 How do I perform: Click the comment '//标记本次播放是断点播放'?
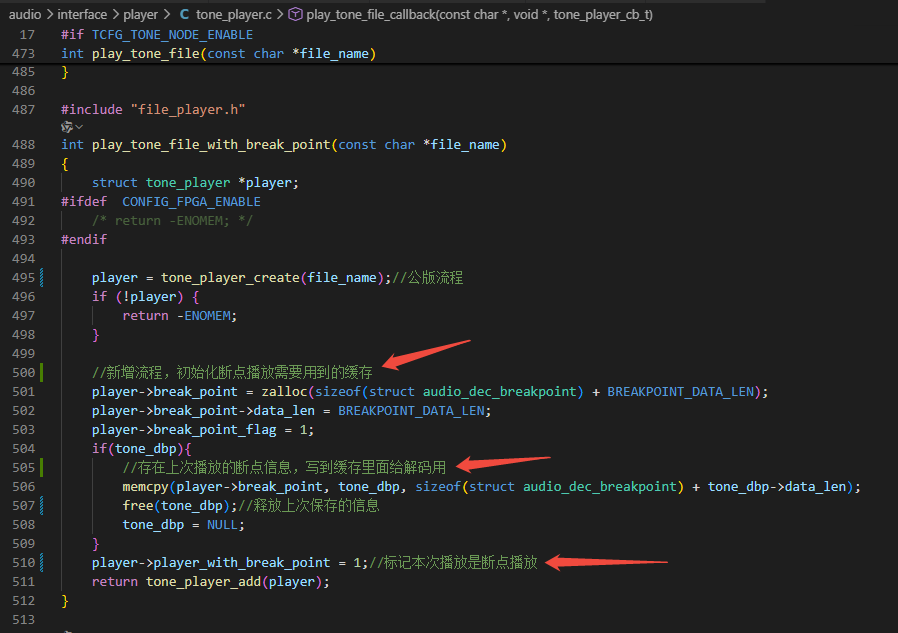(453, 563)
